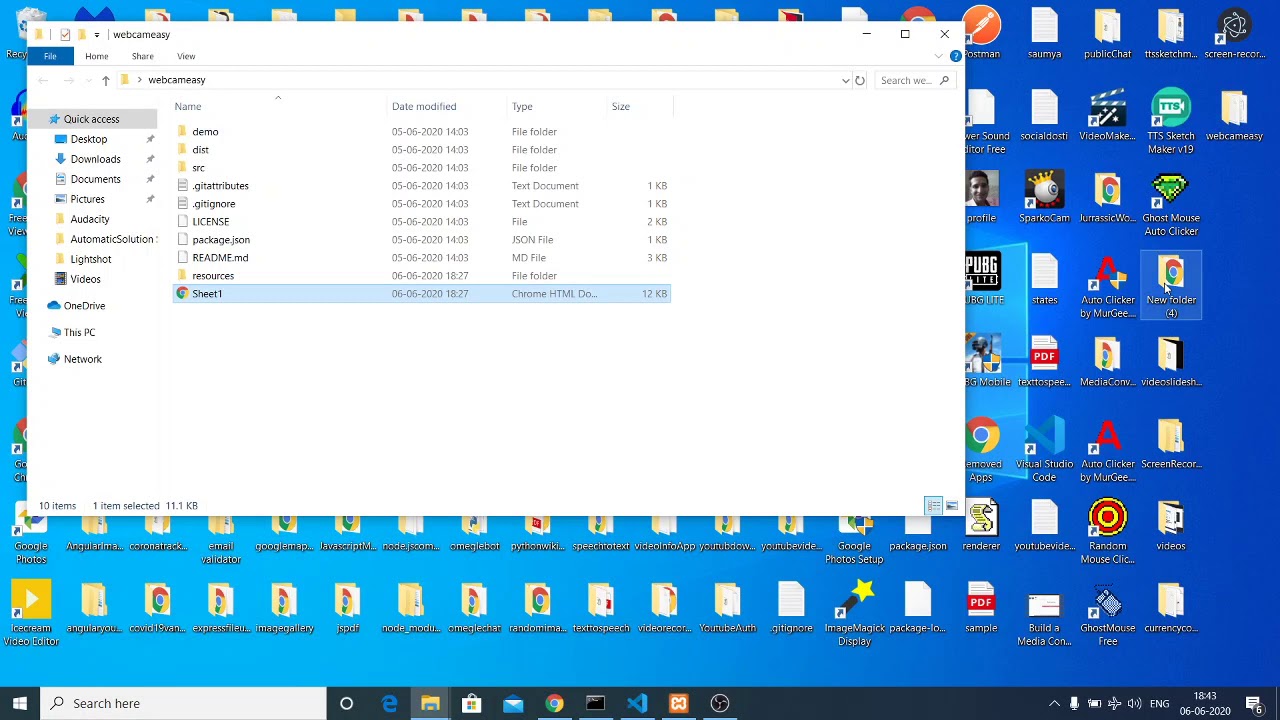Image resolution: width=1280 pixels, height=720 pixels.
Task: Toggle details view button in status bar
Action: [933, 506]
